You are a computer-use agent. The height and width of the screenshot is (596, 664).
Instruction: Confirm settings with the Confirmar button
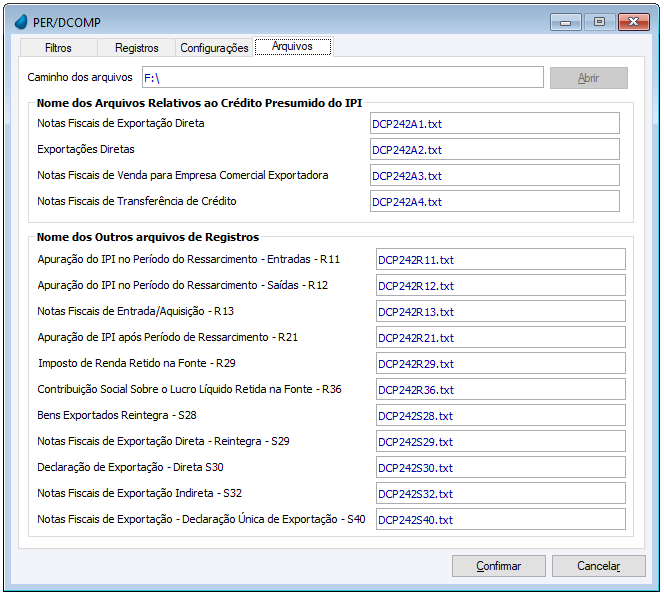pos(498,566)
